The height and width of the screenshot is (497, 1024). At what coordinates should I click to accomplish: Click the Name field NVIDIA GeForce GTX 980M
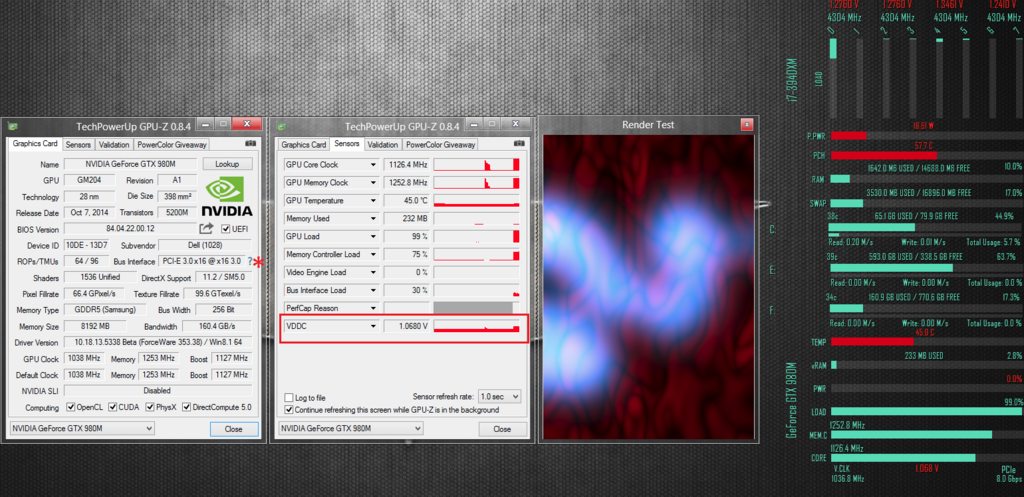coord(131,164)
